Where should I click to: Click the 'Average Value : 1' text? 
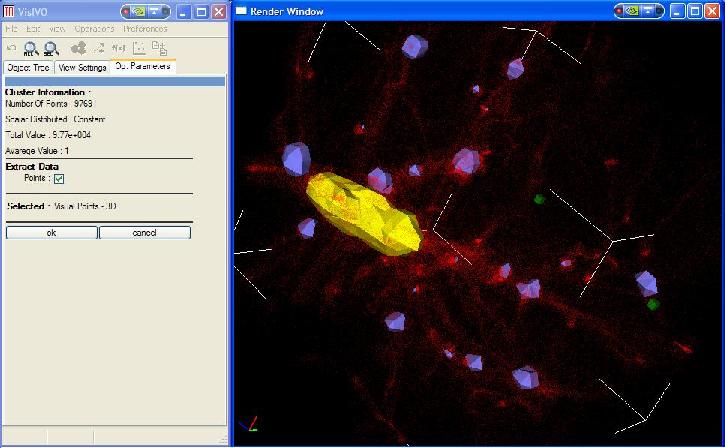coord(37,151)
